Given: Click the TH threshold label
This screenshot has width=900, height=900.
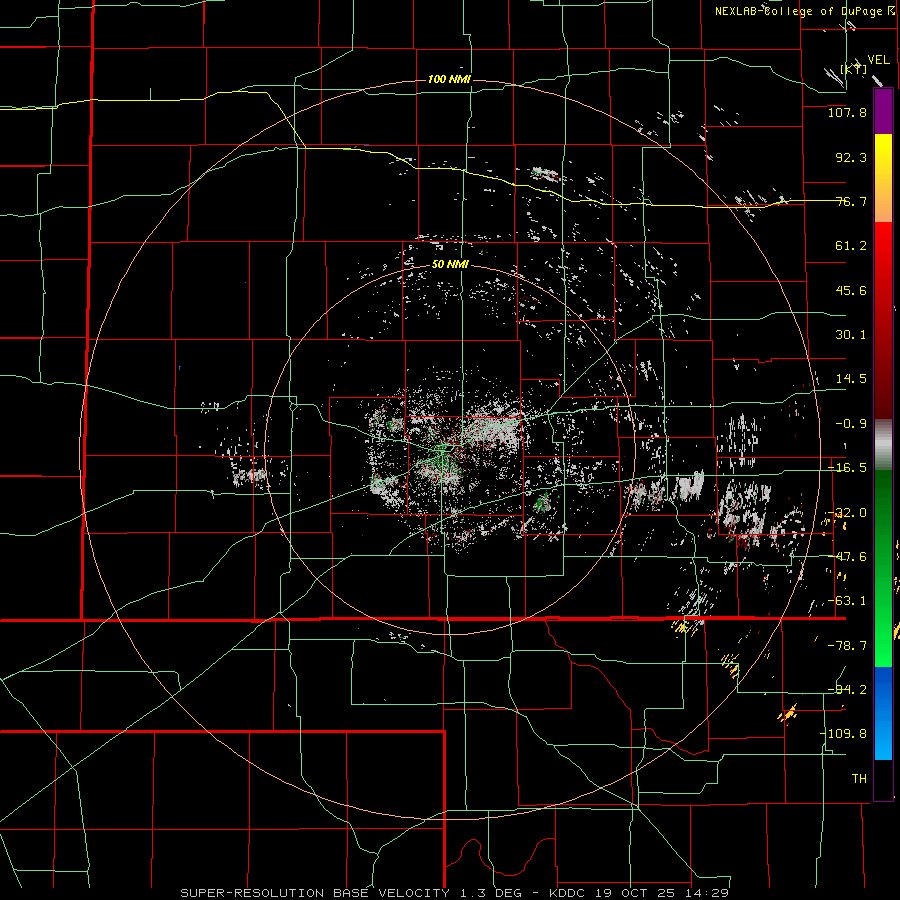Looking at the screenshot, I should [859, 779].
